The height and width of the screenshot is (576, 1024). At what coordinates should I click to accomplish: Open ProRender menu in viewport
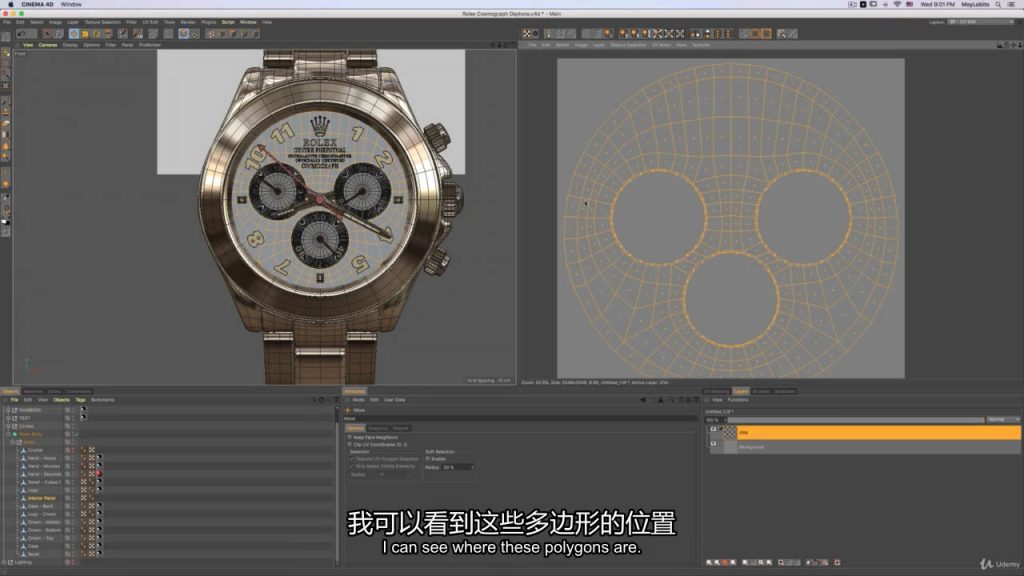150,45
